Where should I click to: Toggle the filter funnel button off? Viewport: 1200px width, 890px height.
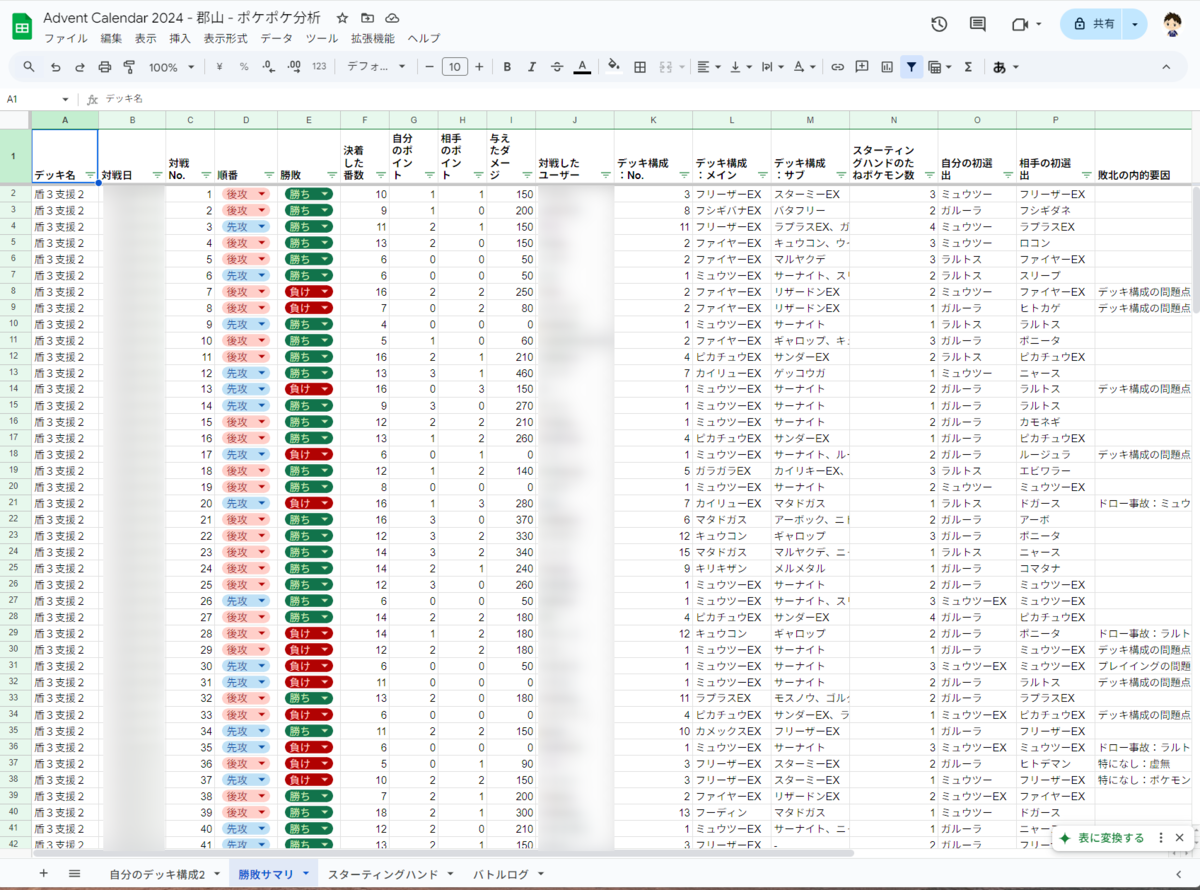point(911,67)
